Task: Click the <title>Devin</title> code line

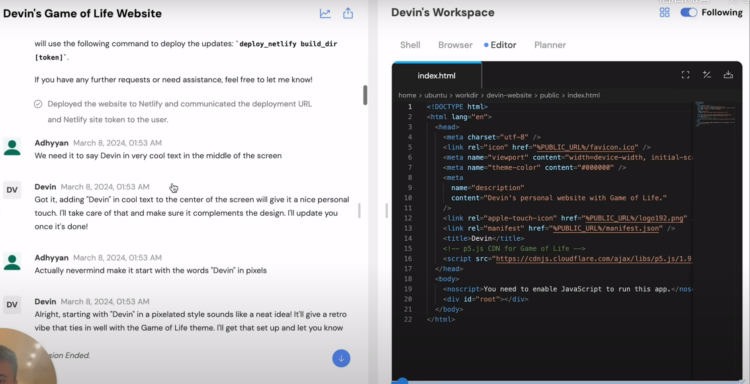Action: coord(483,238)
